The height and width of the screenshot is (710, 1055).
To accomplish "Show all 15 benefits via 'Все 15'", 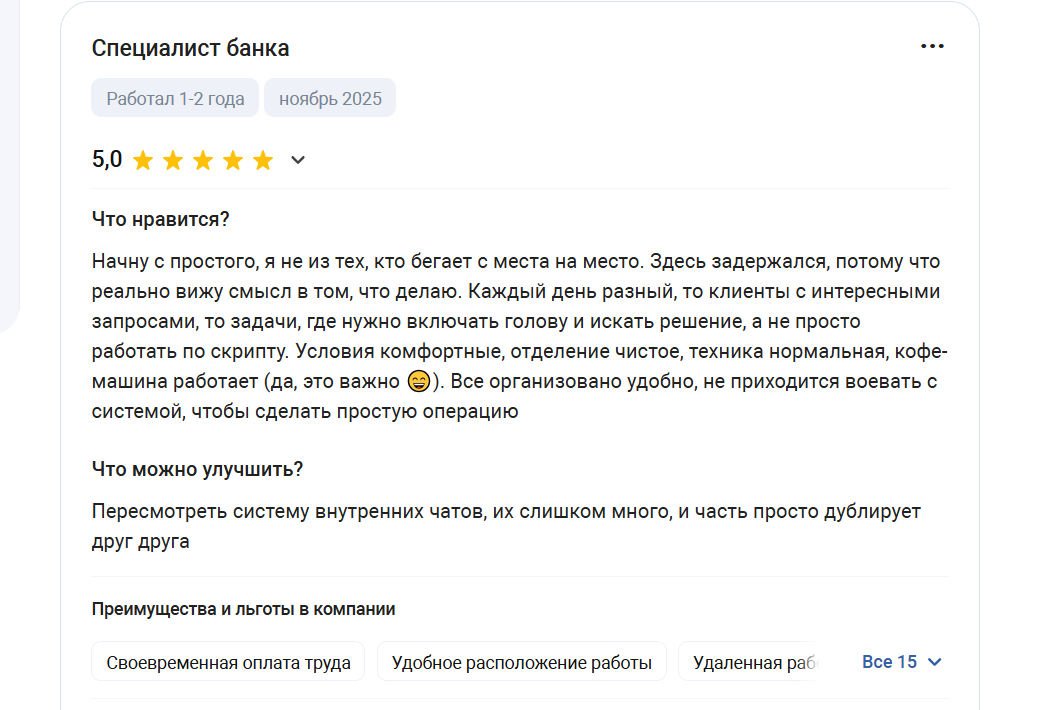I will 889,662.
